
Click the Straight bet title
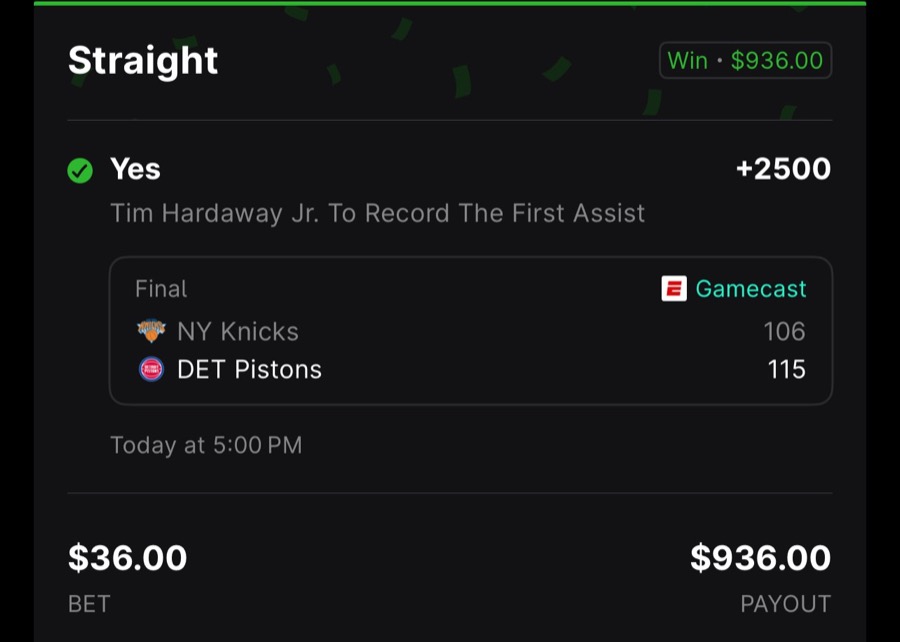(142, 60)
